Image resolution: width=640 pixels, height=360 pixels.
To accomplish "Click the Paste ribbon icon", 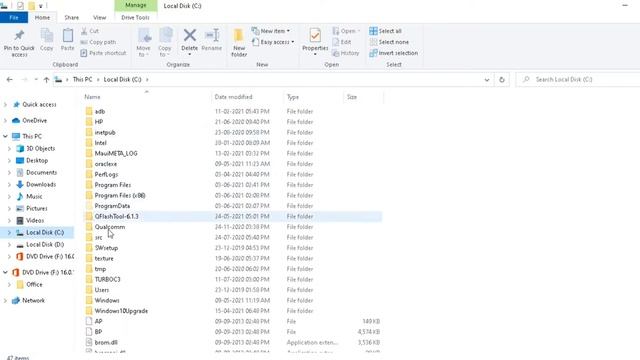I will click(x=67, y=36).
